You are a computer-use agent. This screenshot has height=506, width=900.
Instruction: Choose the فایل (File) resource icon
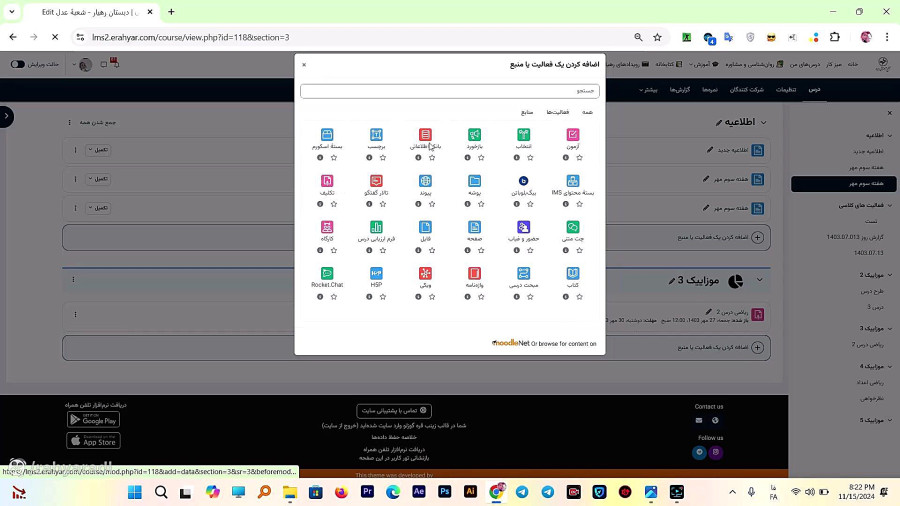(425, 227)
